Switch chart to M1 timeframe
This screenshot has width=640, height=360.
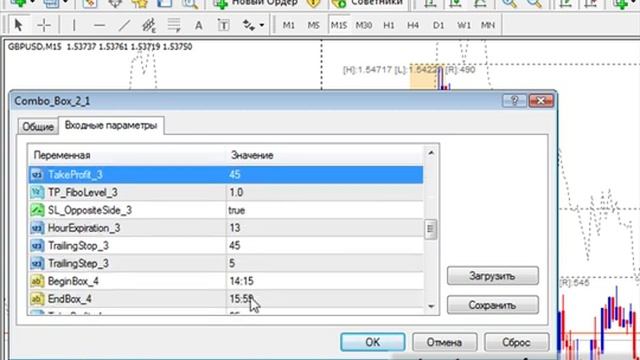pos(289,25)
